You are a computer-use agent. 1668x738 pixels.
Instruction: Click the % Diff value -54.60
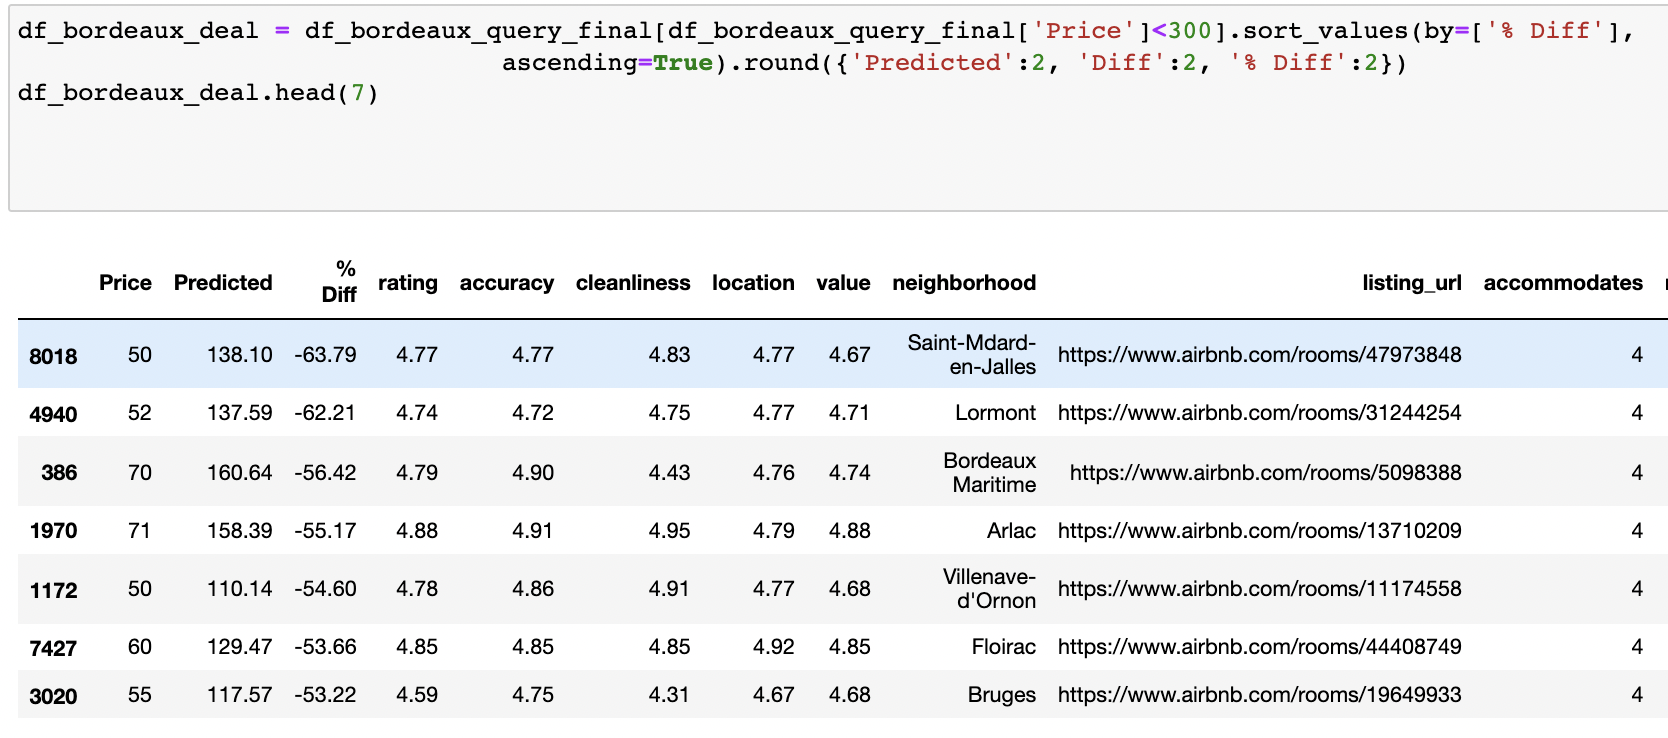(325, 589)
